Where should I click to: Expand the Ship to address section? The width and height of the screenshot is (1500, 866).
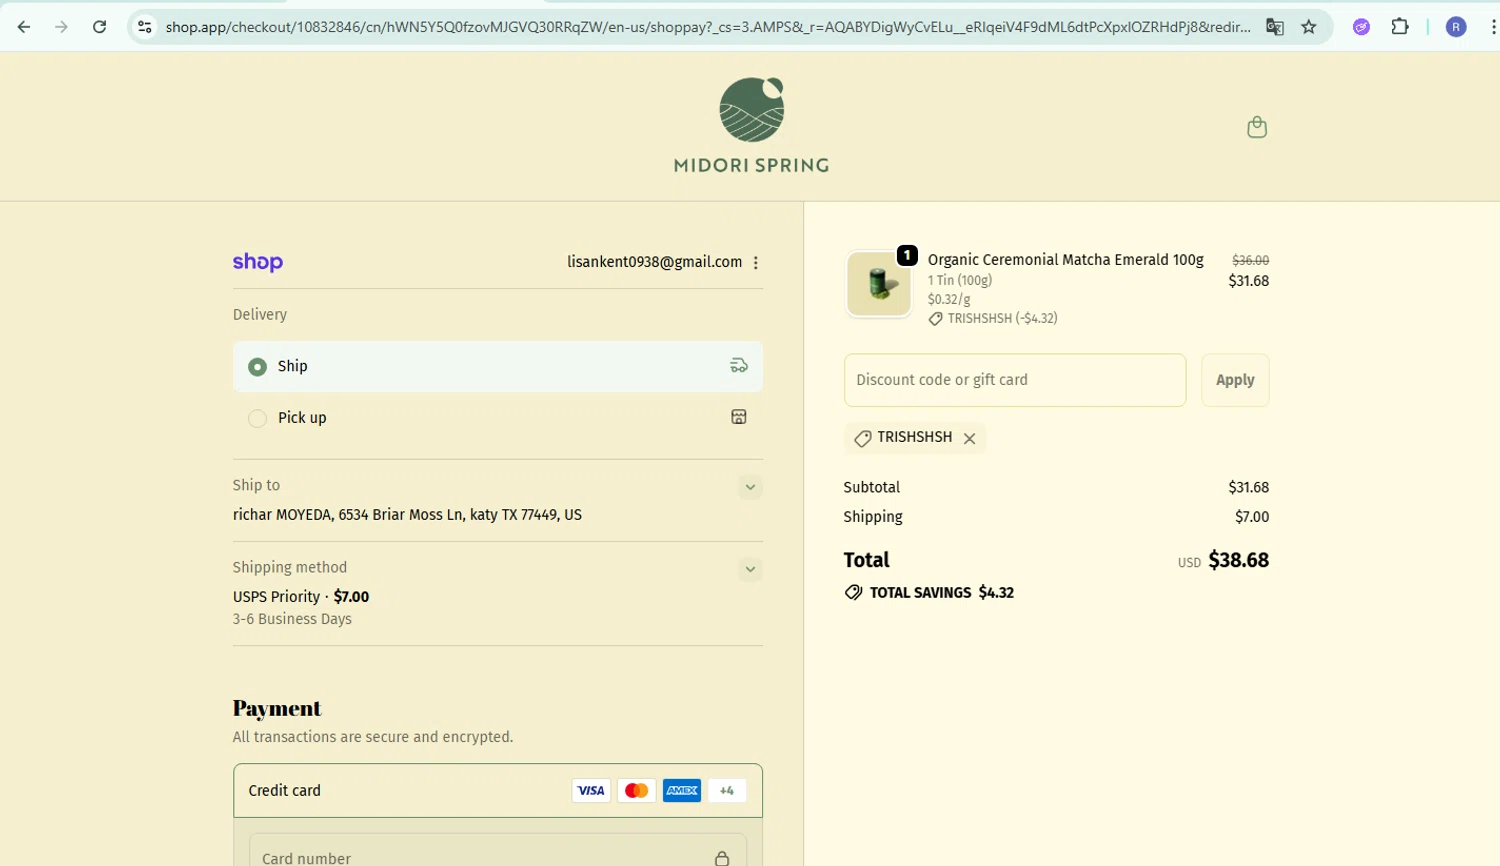[750, 487]
